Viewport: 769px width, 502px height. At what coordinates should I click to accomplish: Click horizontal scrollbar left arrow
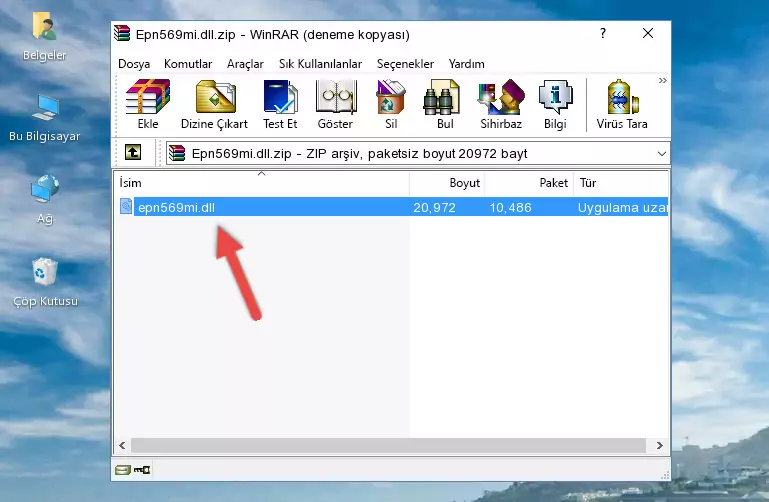(x=122, y=445)
